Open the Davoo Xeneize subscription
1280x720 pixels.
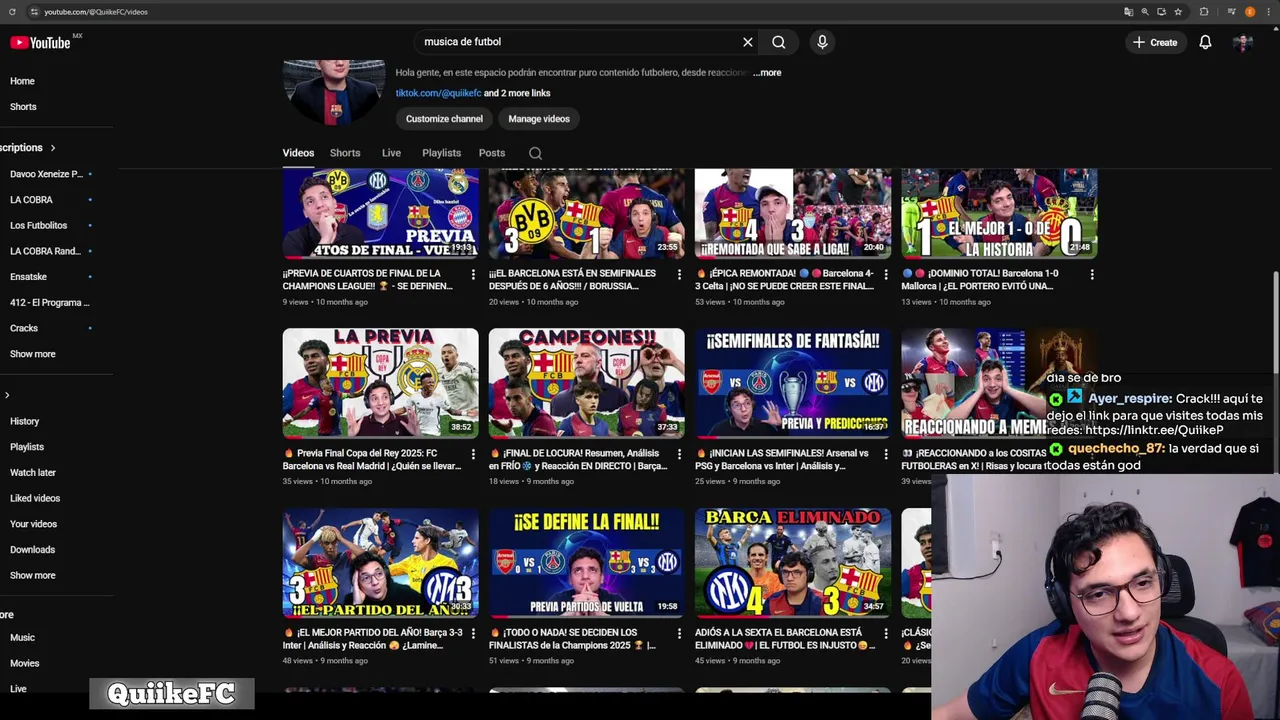(x=47, y=174)
